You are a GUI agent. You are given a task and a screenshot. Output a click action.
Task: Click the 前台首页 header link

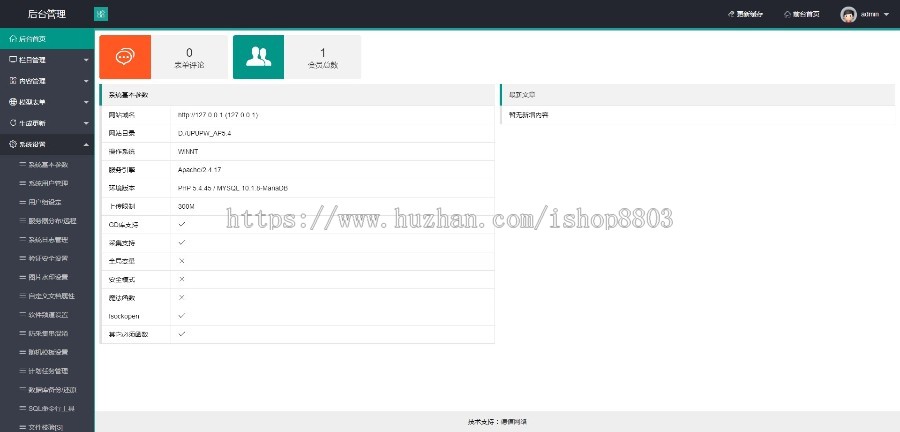click(806, 14)
